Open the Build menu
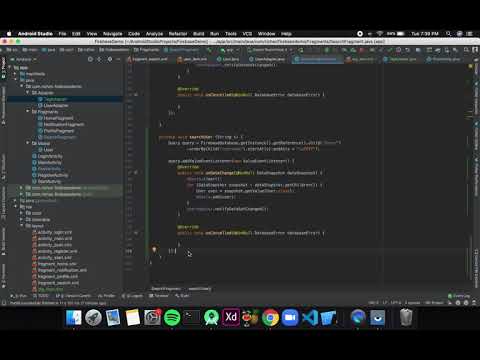The width and height of the screenshot is (480, 360). [198, 34]
